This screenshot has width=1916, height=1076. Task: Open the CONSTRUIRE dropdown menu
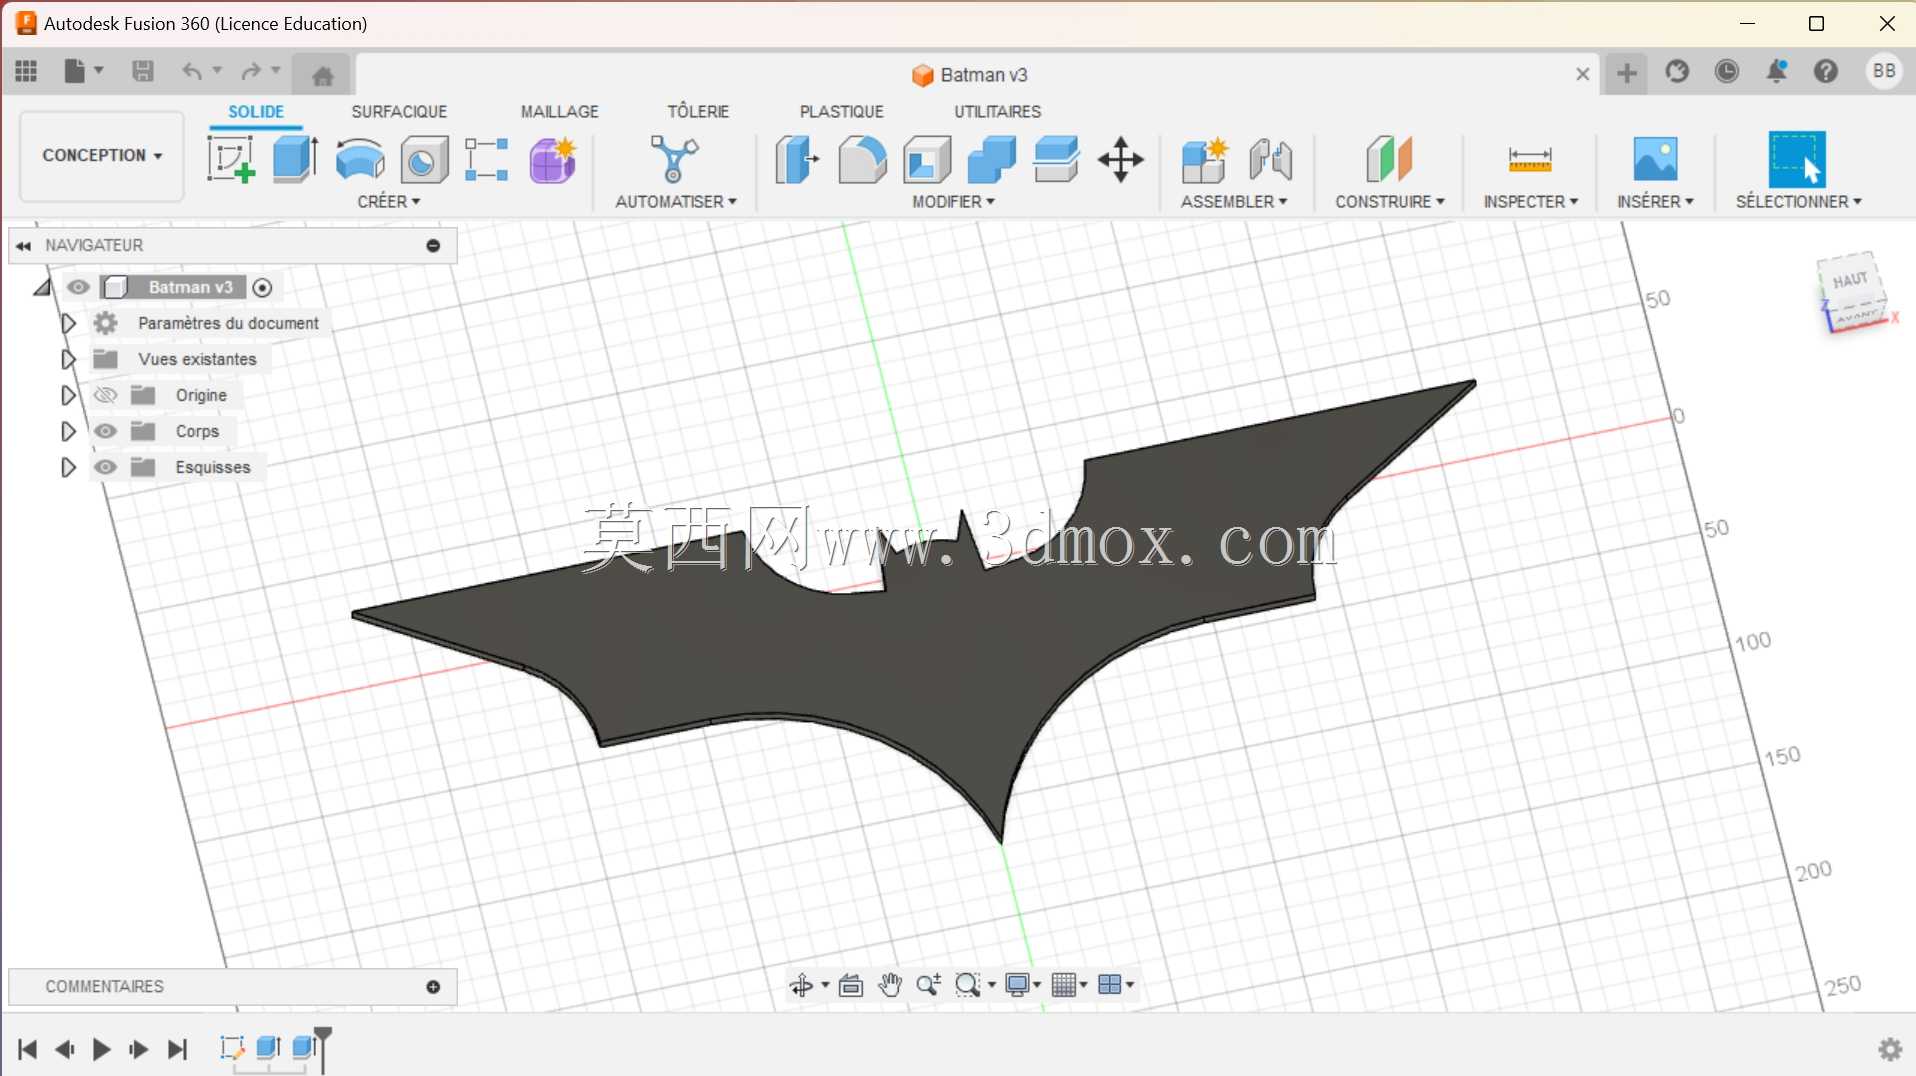(x=1390, y=202)
